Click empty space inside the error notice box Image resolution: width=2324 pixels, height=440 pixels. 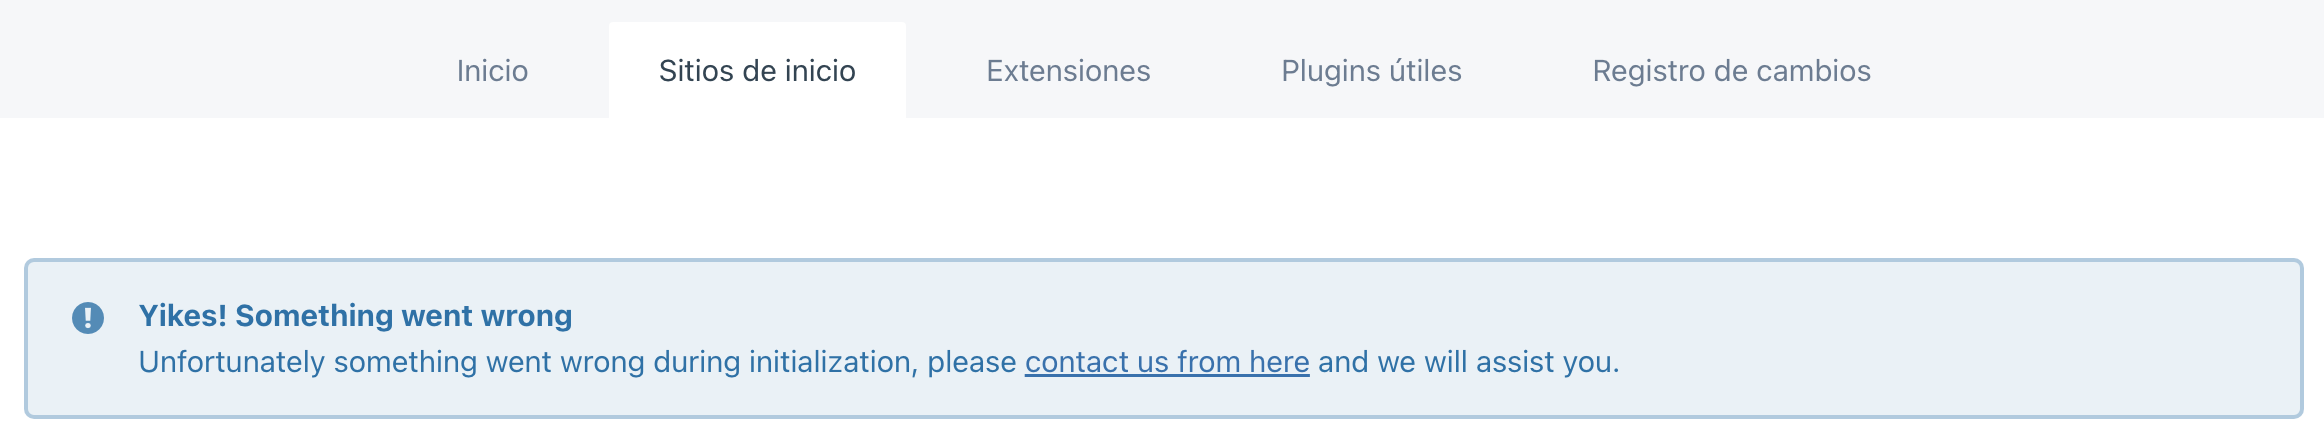pos(1950,330)
